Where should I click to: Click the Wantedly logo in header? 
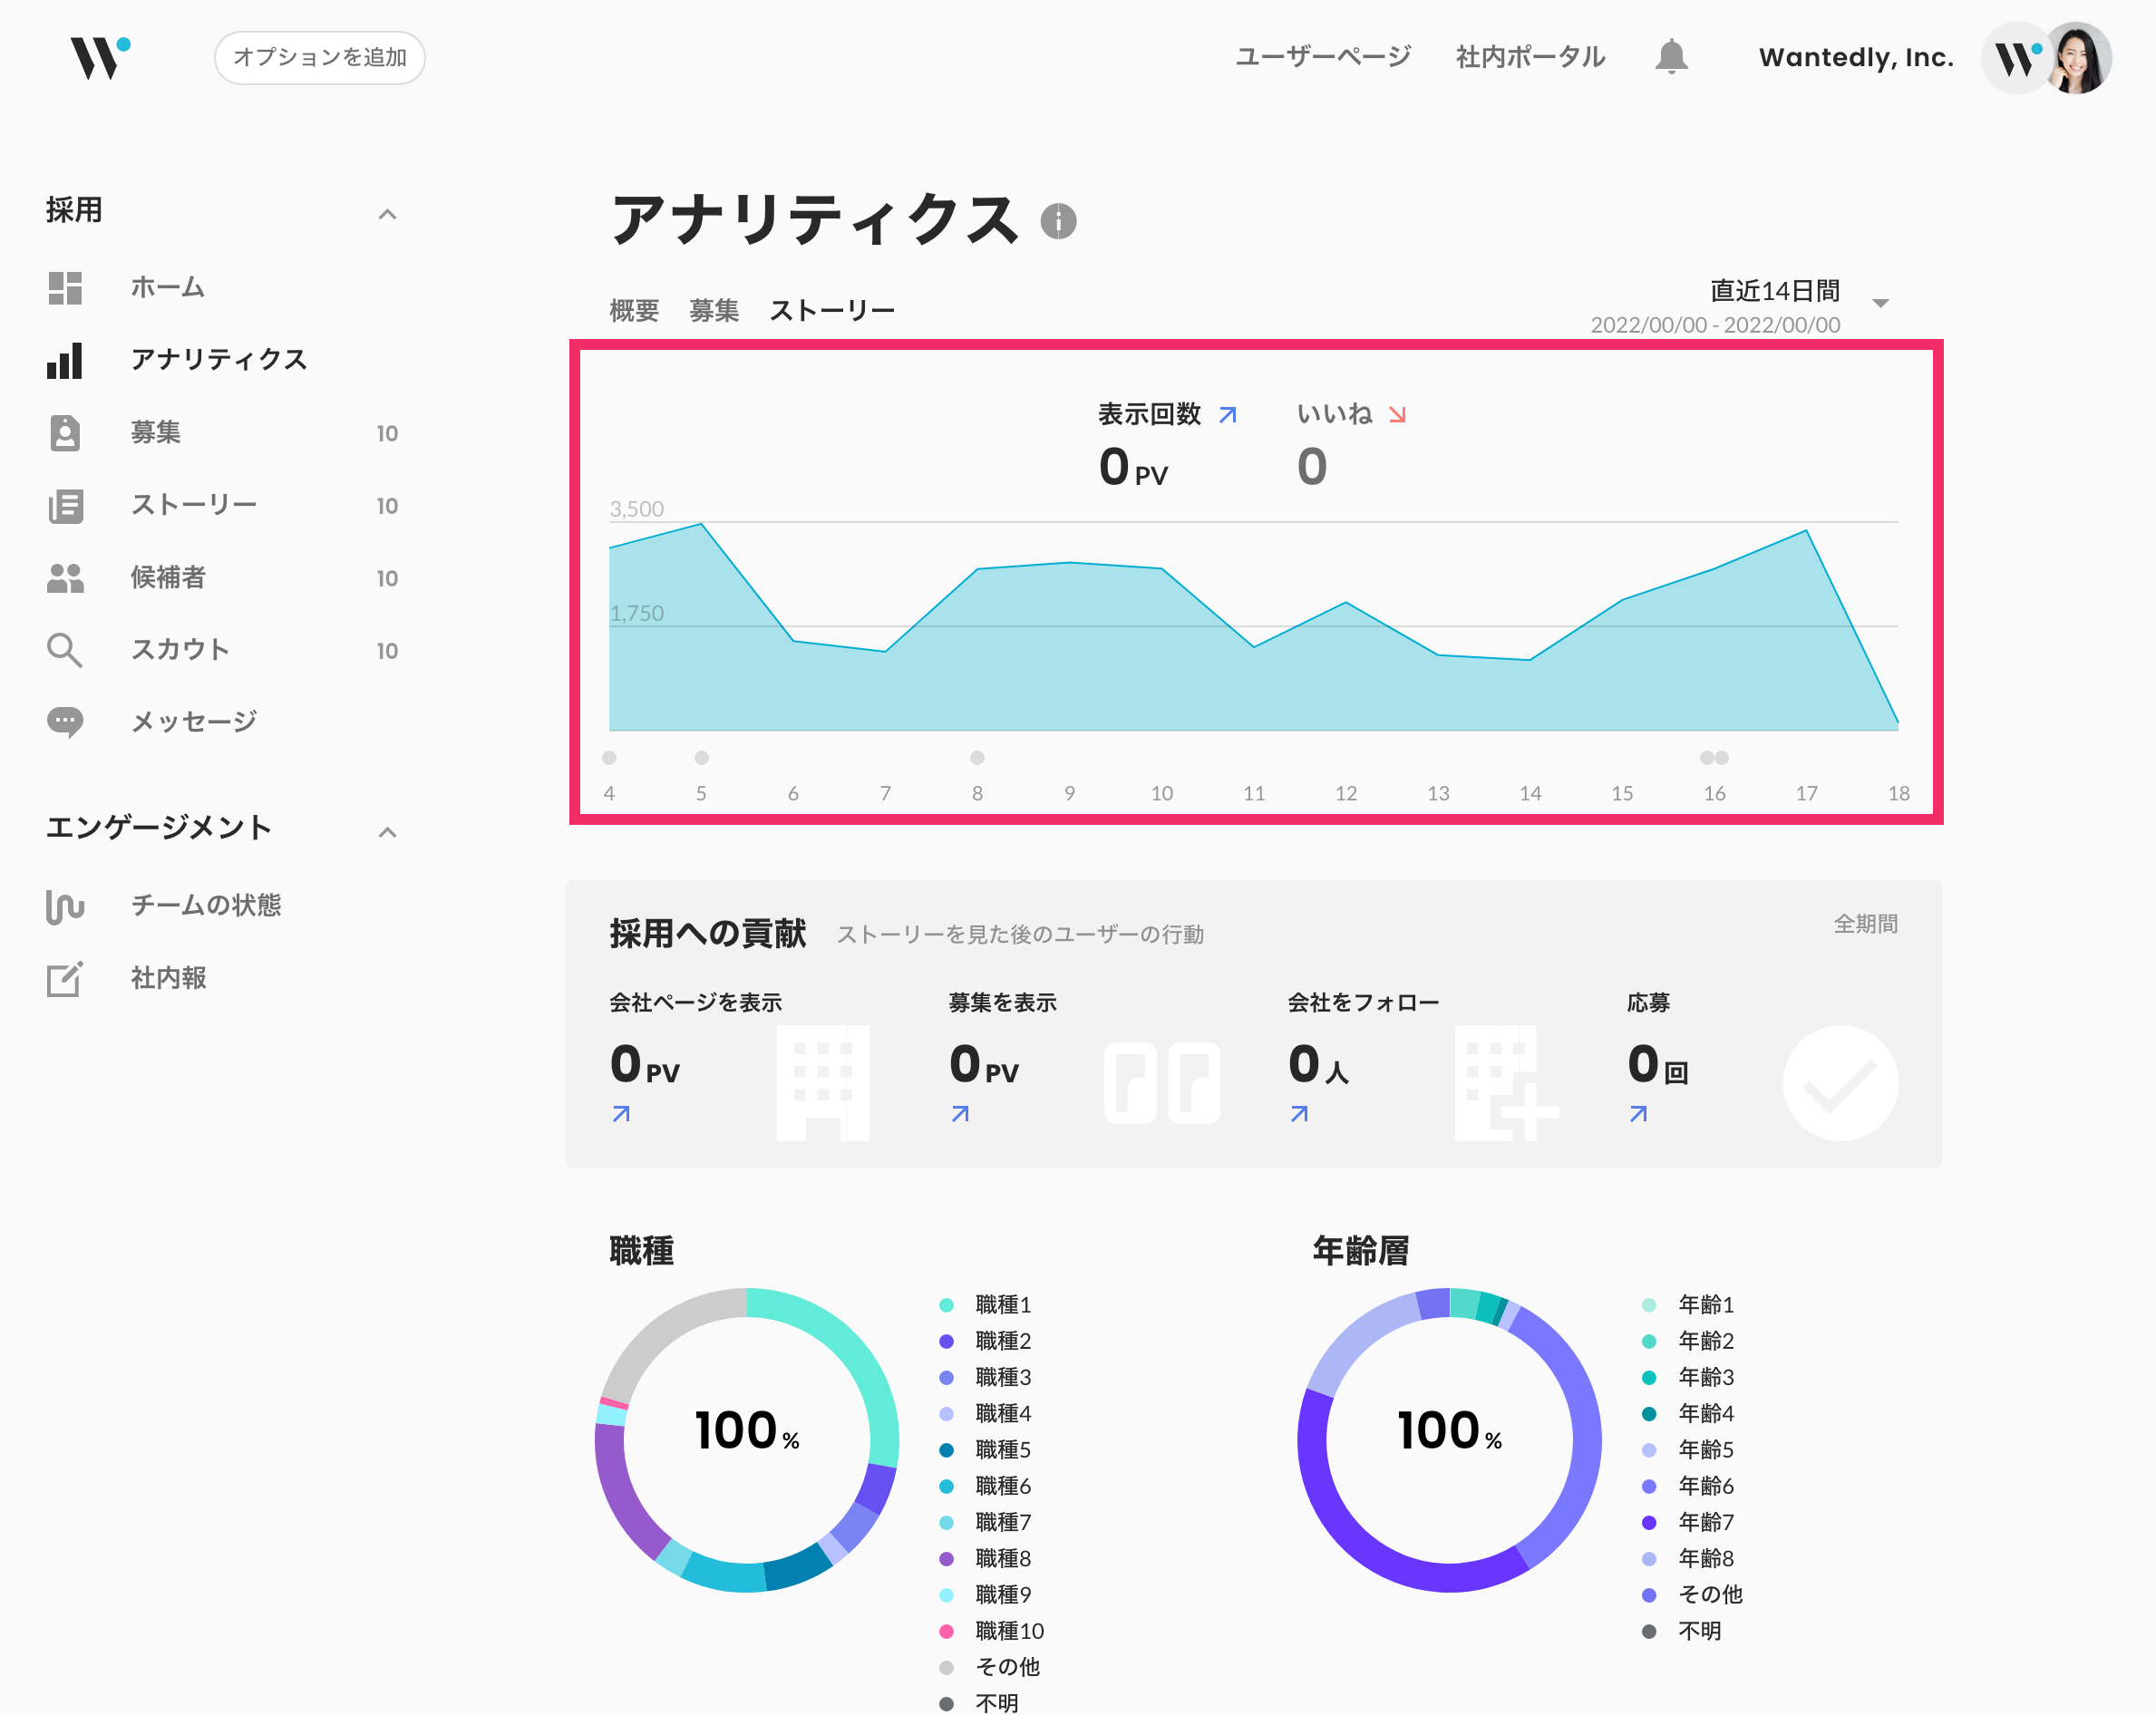point(100,57)
